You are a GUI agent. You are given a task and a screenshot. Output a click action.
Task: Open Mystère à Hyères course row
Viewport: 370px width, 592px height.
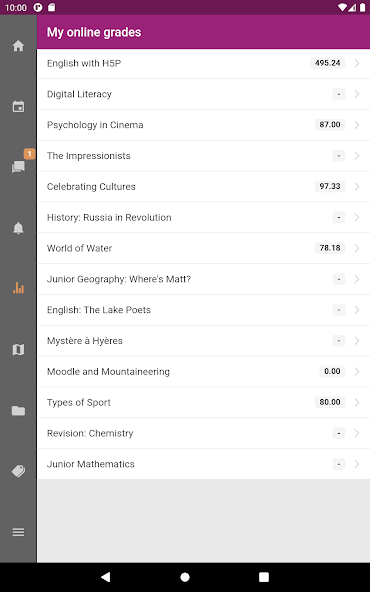(x=204, y=341)
